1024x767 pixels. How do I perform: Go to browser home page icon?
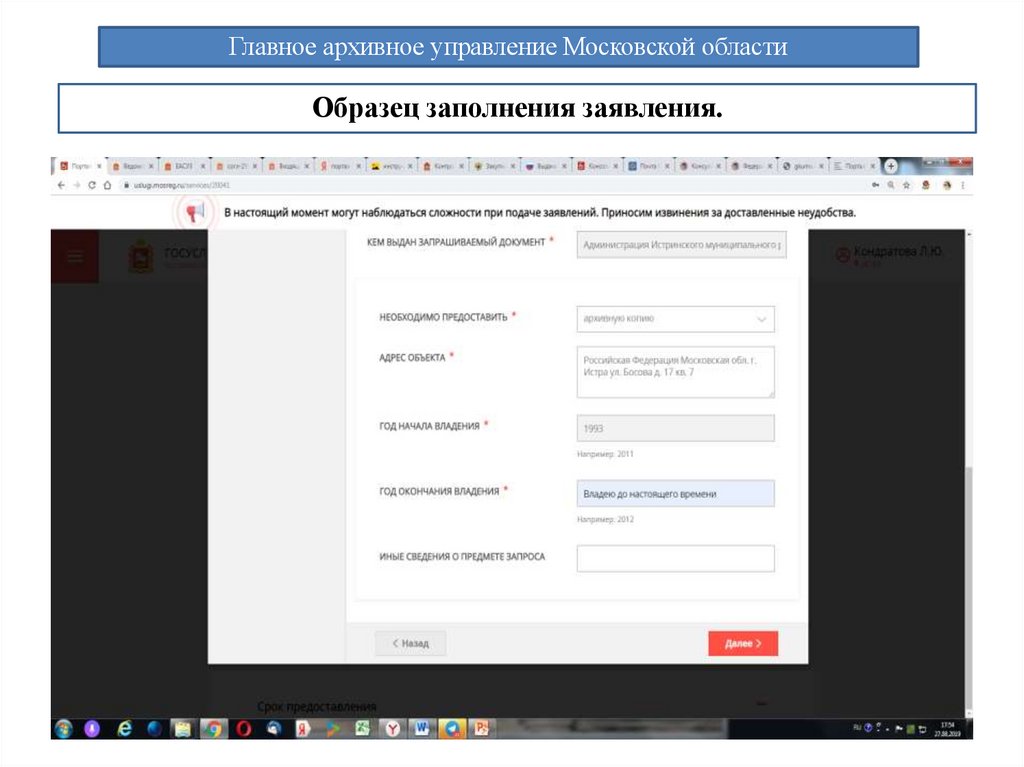[107, 186]
